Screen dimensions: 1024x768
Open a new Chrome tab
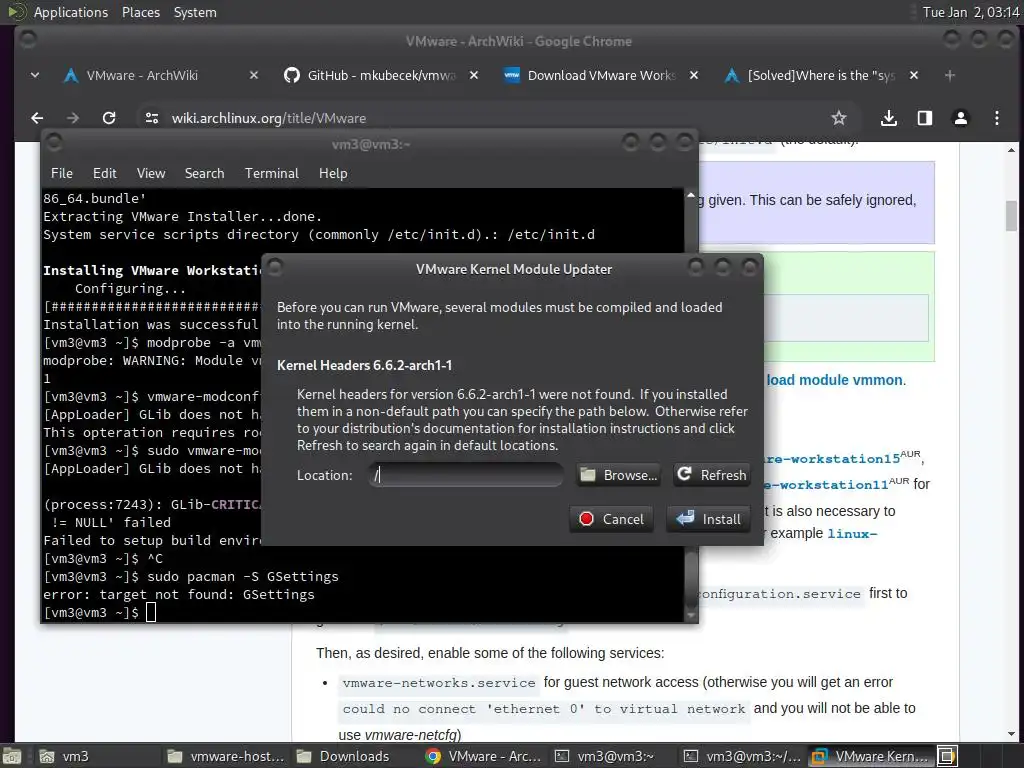point(950,76)
